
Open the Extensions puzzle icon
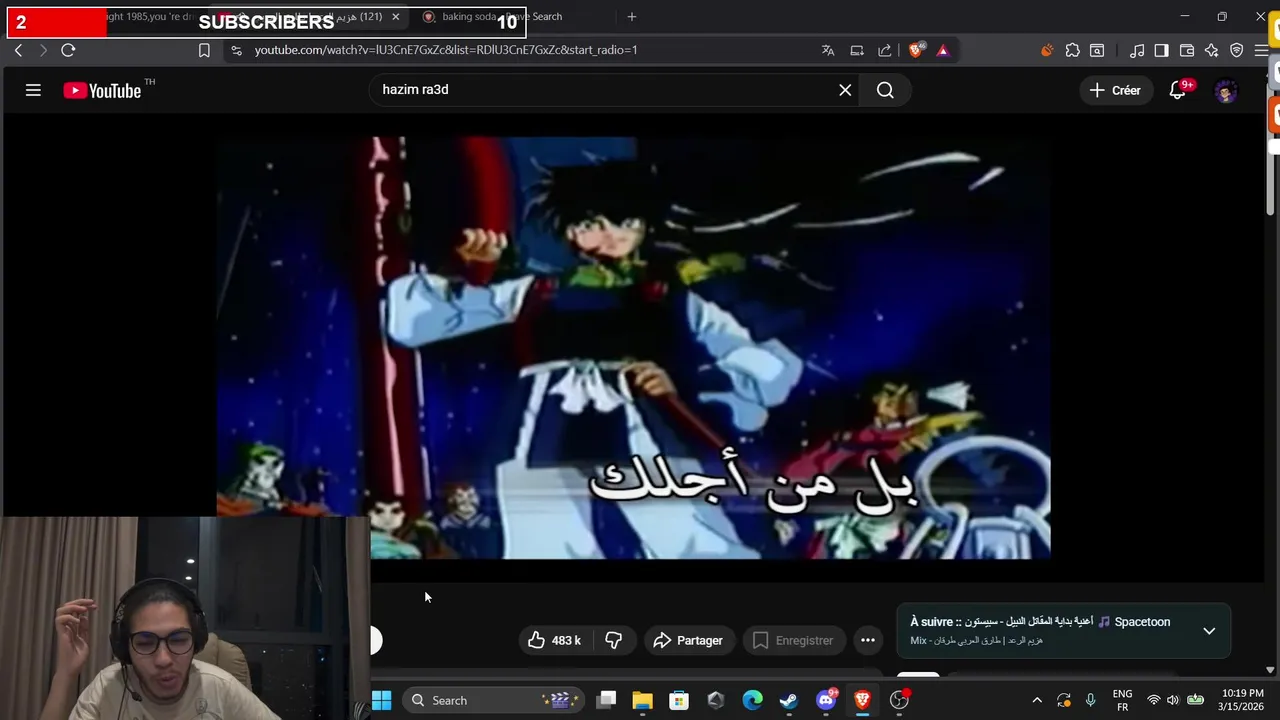[x=1072, y=50]
